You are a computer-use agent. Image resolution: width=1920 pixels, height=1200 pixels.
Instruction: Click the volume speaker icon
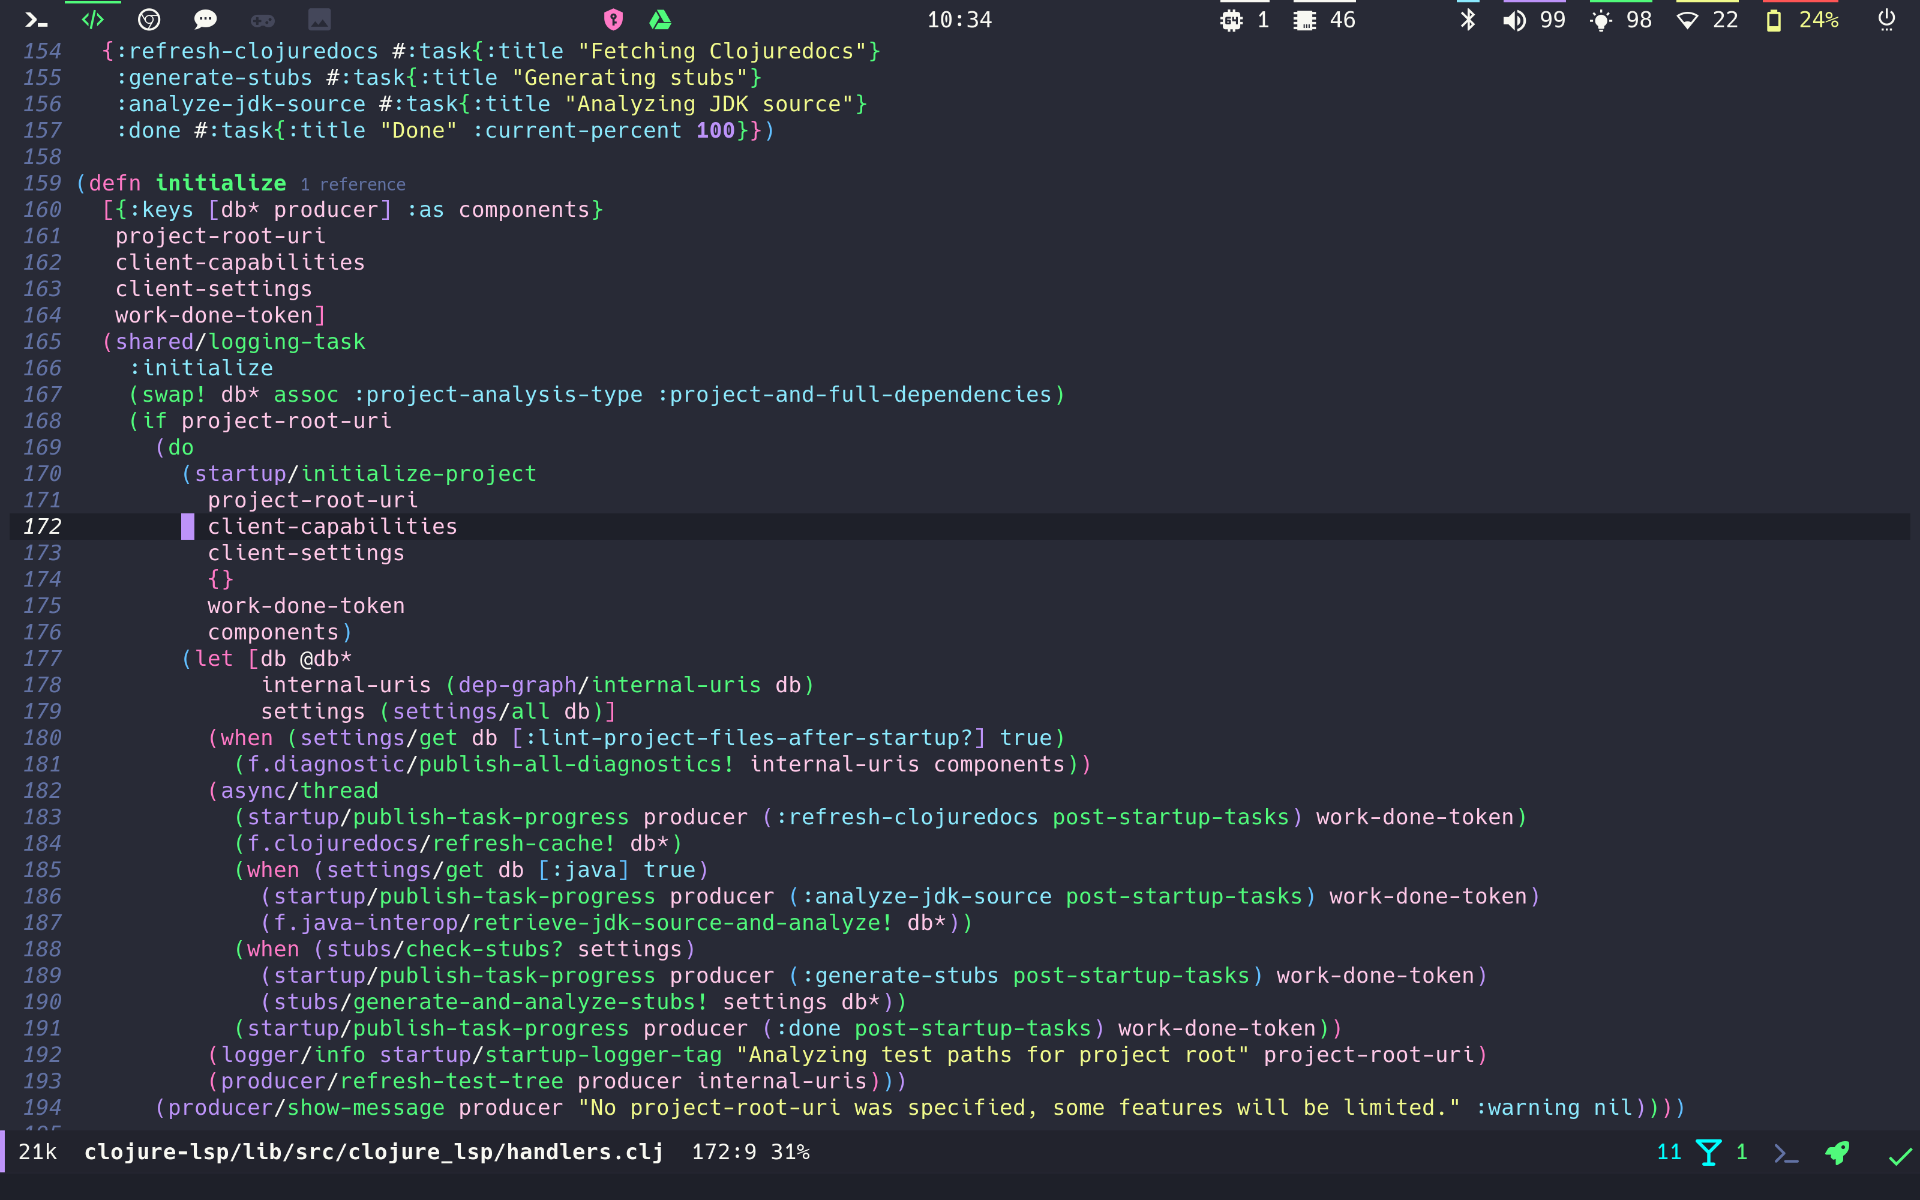click(1514, 20)
